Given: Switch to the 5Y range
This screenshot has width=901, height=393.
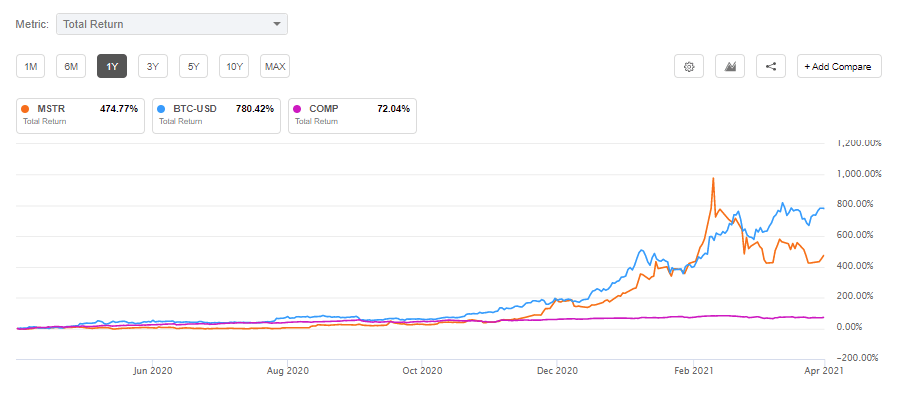Looking at the screenshot, I should pyautogui.click(x=194, y=66).
